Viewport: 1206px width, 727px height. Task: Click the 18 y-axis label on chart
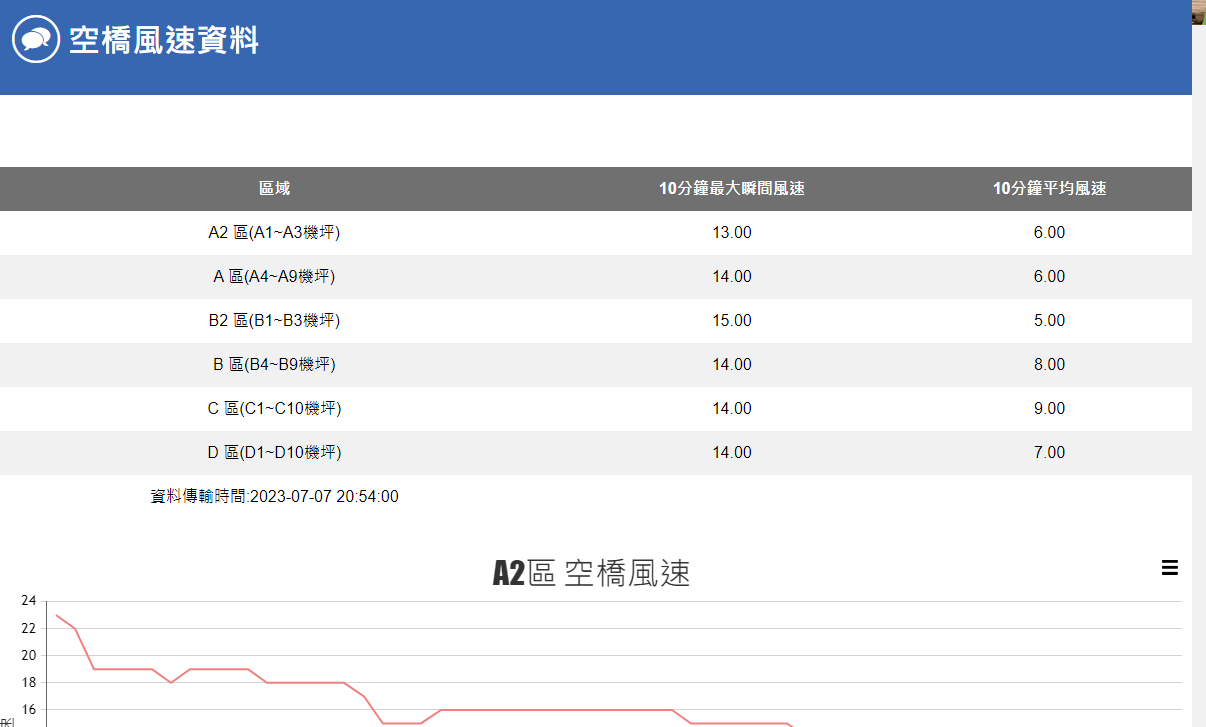[x=28, y=682]
